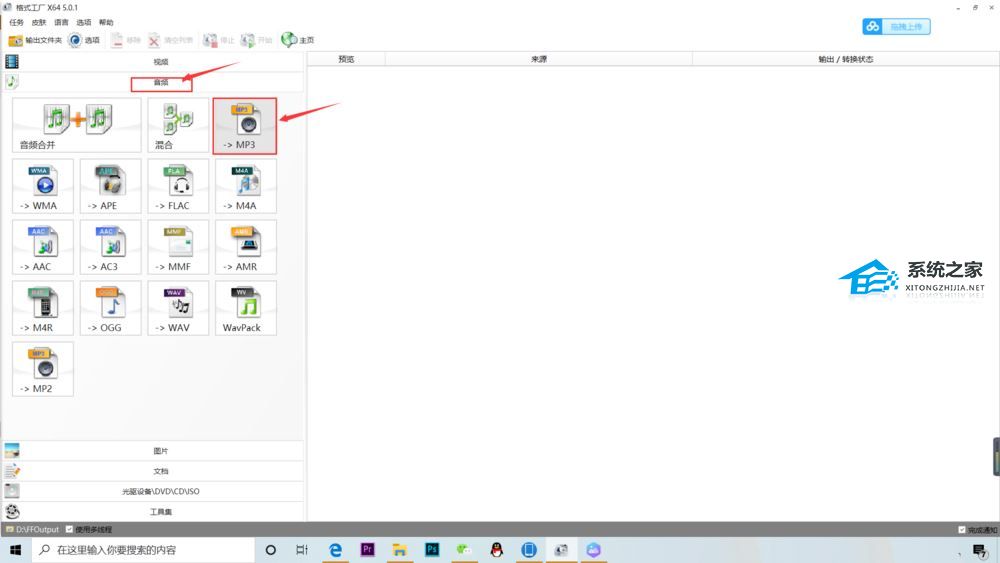Open the 任务 task menu
Screen dimensions: 1000x563
click(17, 22)
